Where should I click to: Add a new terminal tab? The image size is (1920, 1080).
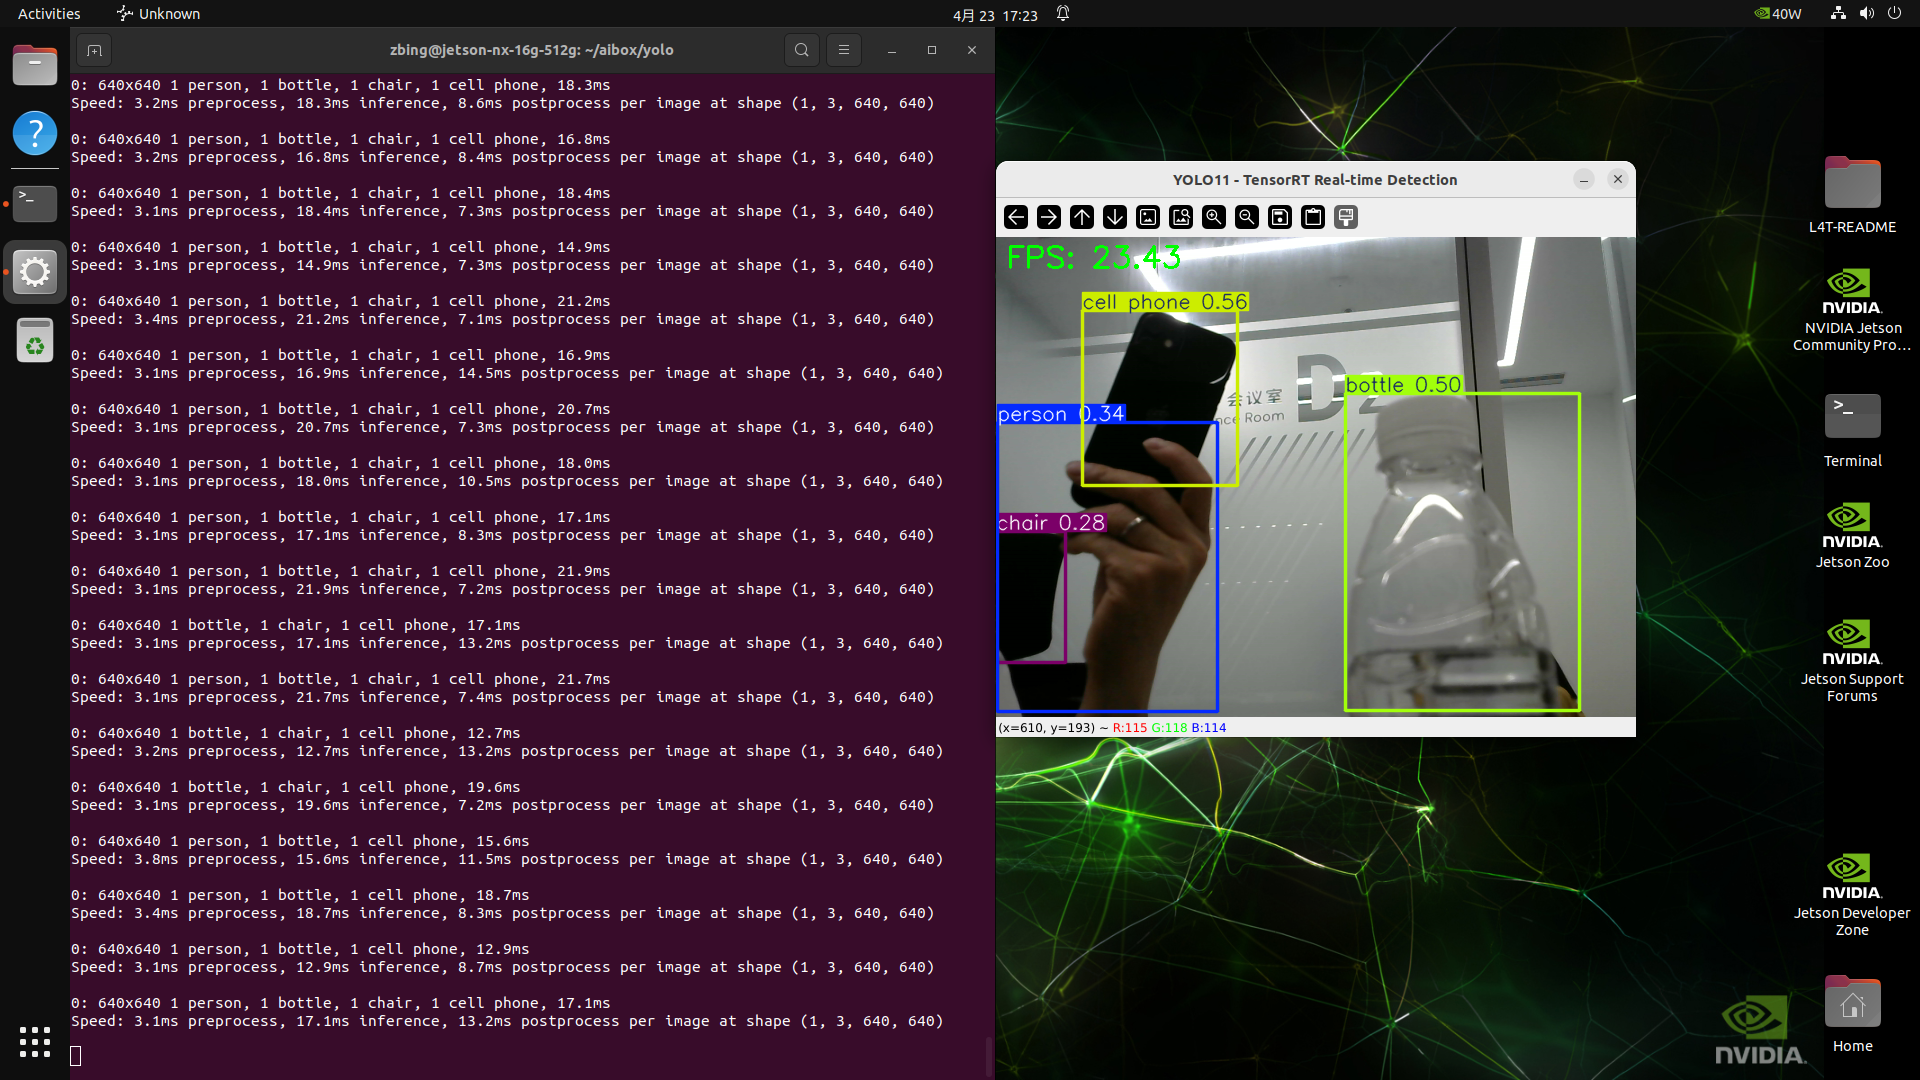coord(94,50)
